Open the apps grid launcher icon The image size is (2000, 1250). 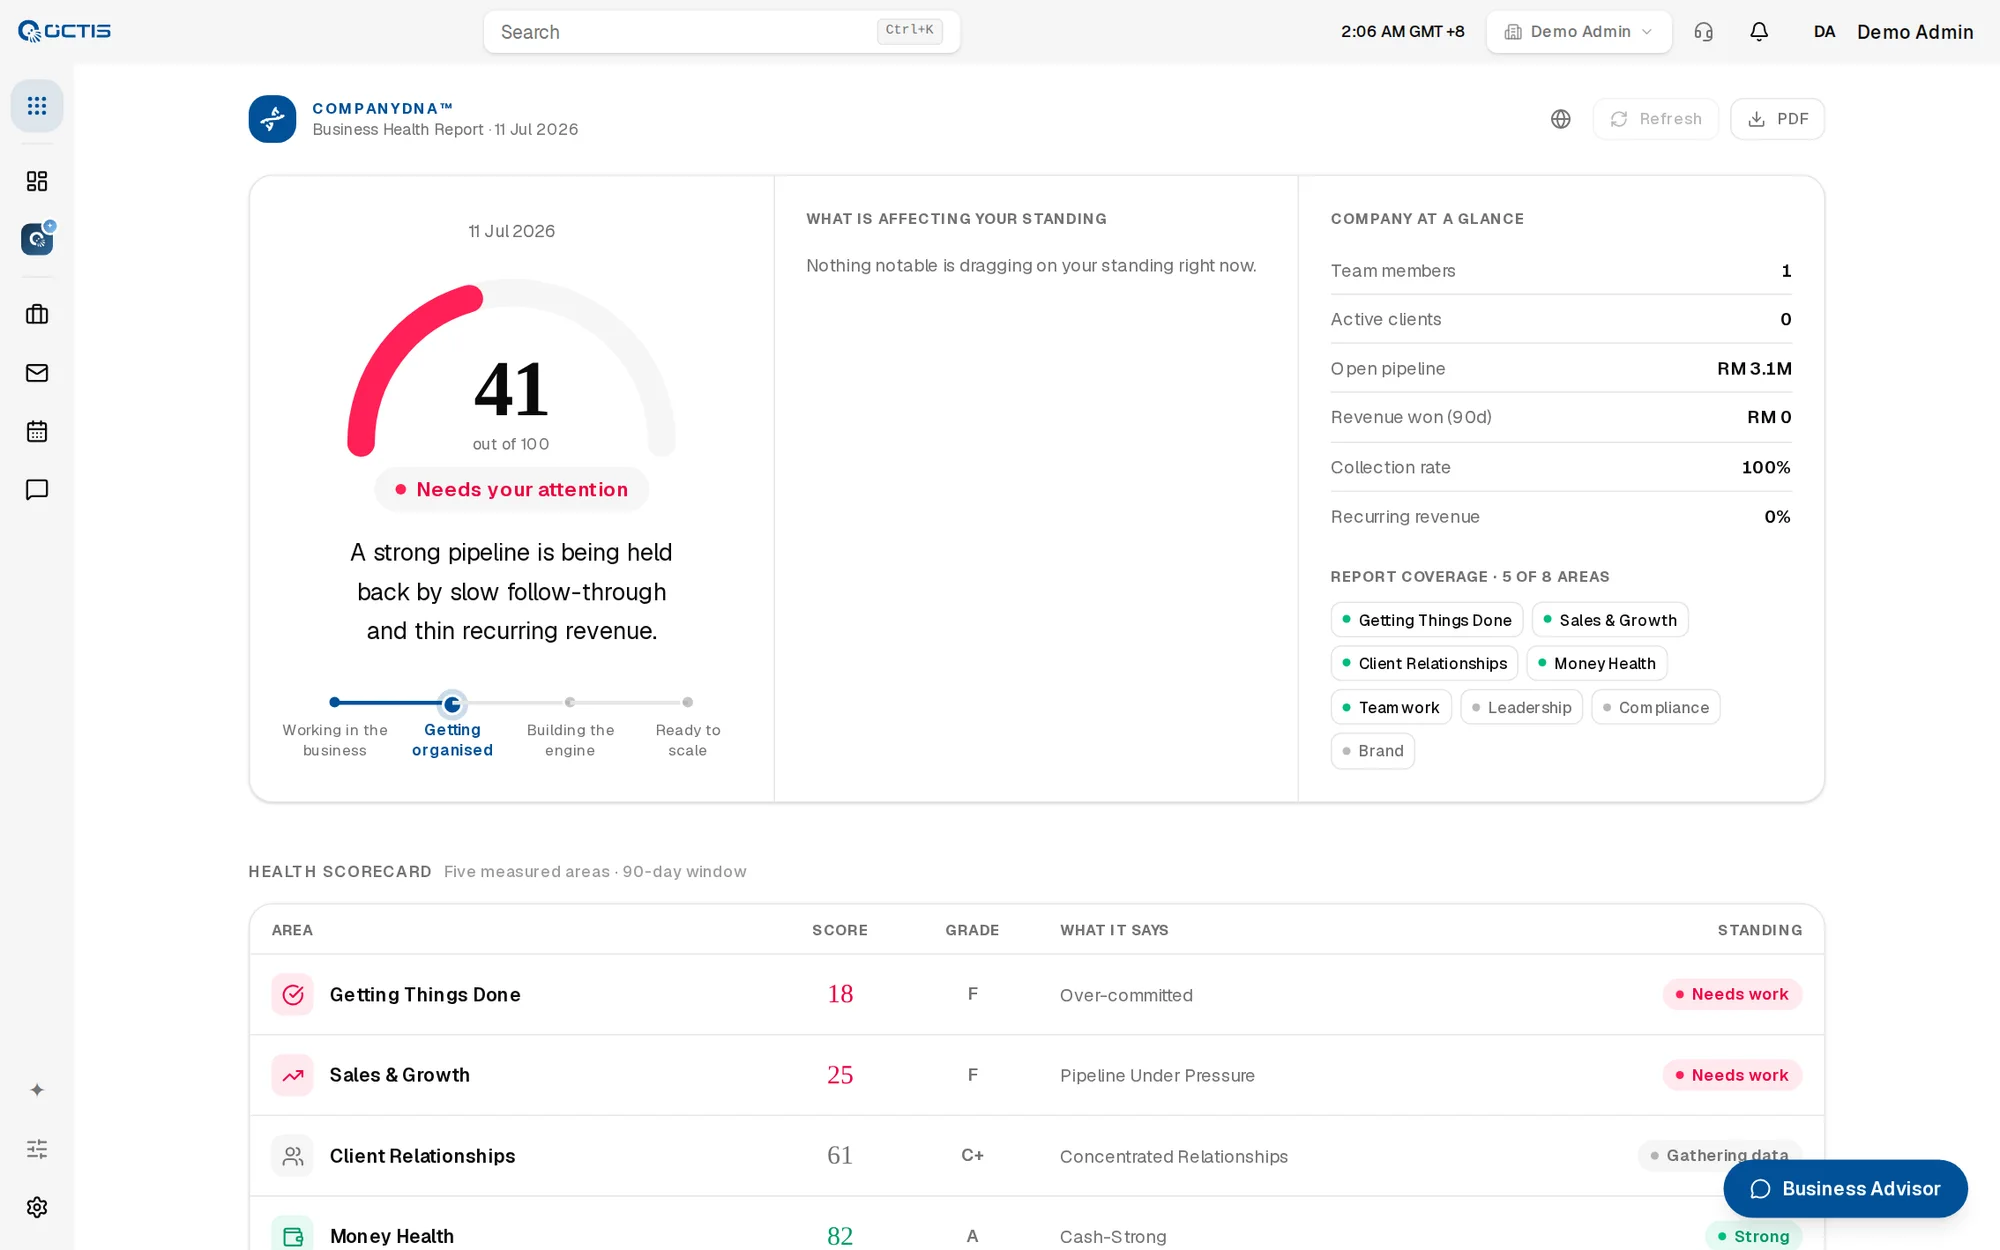(x=37, y=105)
